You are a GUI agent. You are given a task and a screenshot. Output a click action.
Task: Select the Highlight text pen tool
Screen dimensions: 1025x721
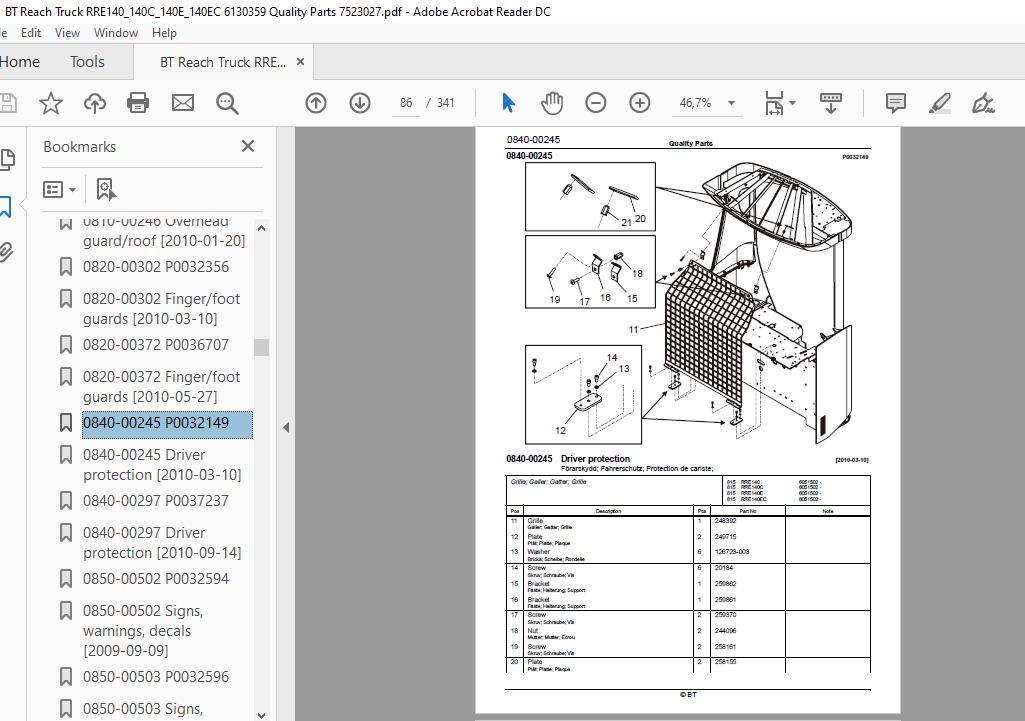939,103
